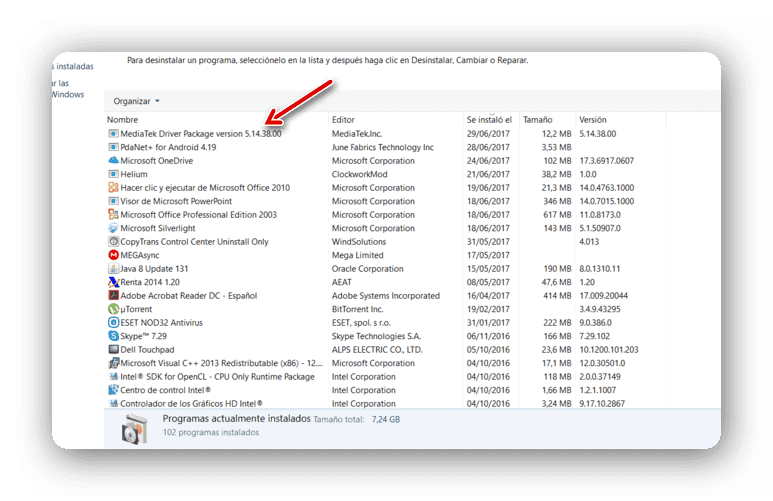Click the Oracle Corporation editor cell
This screenshot has height=501, width=773.
tap(367, 269)
